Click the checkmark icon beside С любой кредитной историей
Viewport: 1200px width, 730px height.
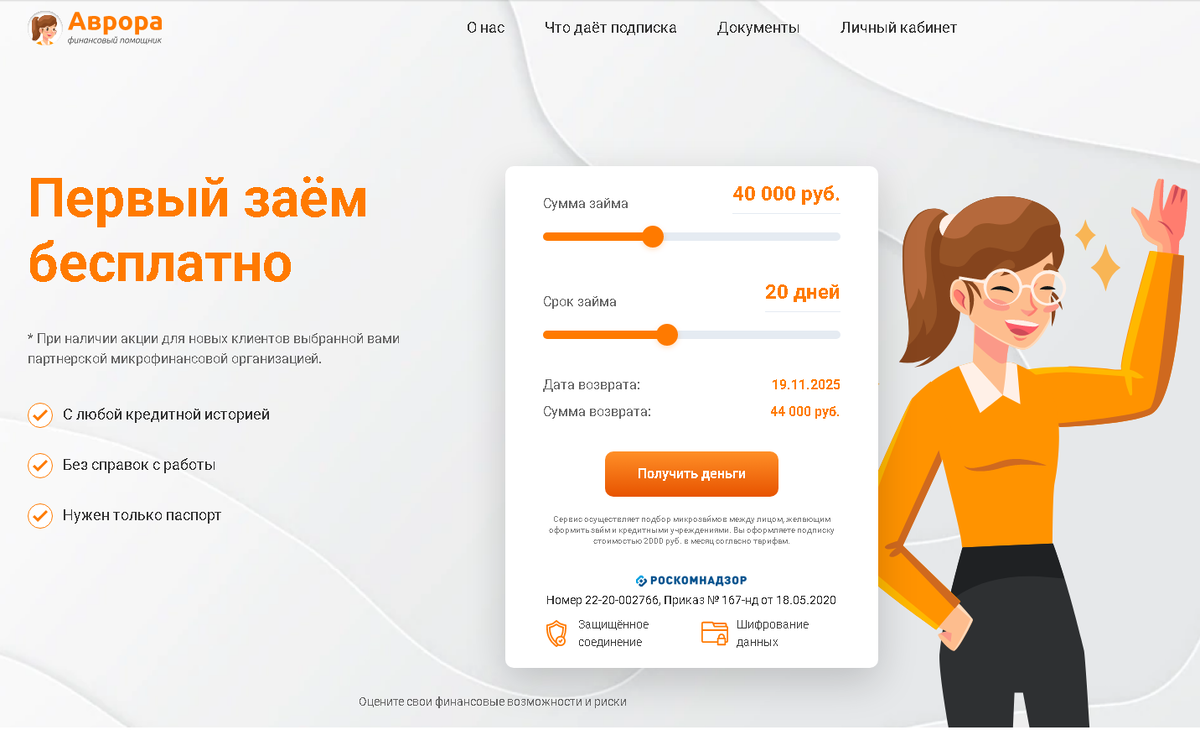40,414
